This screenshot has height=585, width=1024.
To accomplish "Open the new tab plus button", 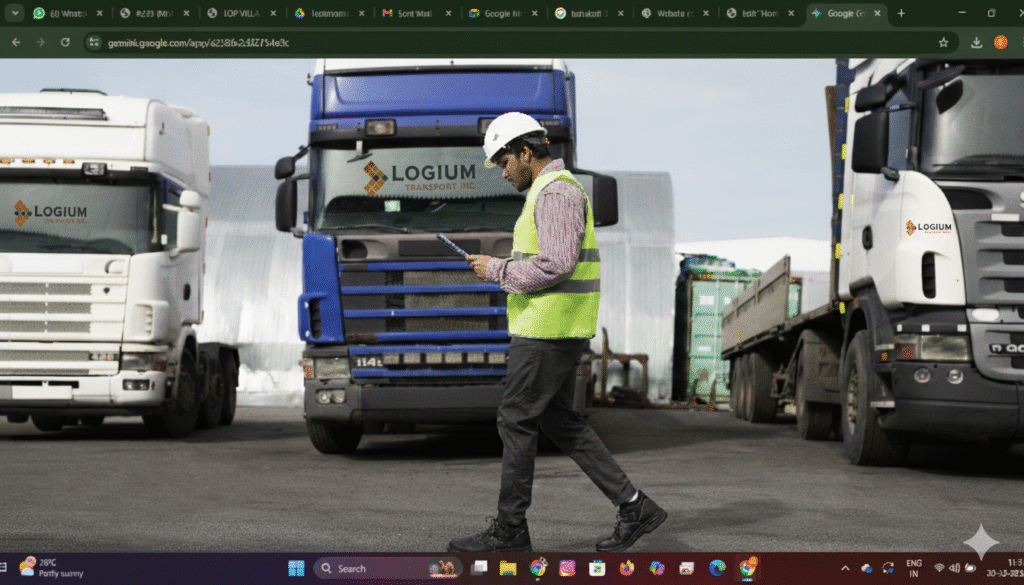I will 901,13.
